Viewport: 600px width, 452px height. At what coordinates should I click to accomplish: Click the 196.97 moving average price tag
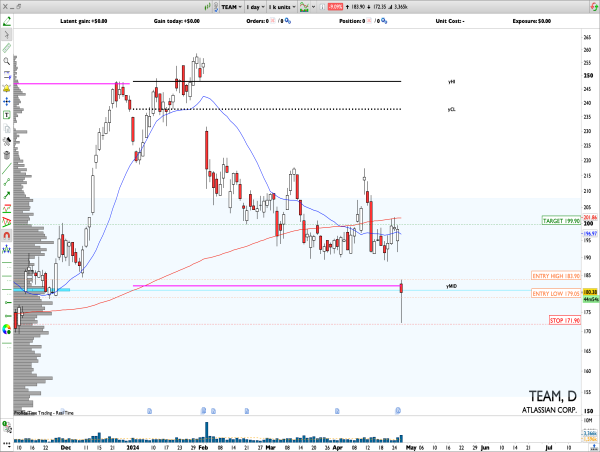tap(590, 233)
